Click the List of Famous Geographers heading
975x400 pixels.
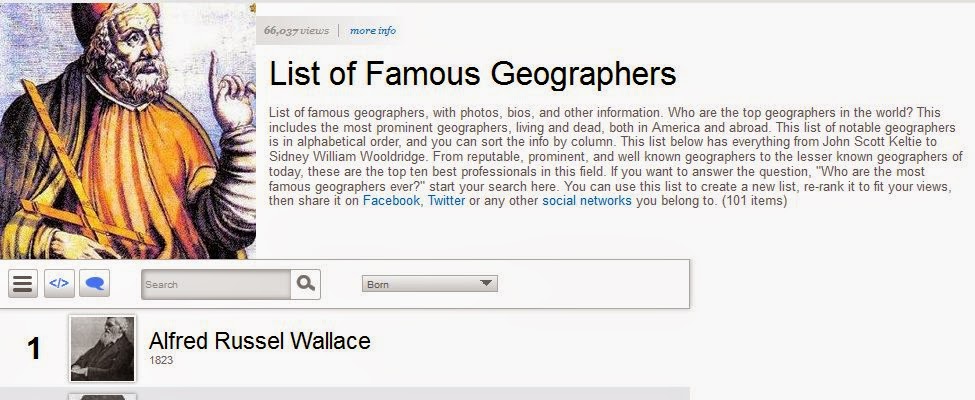473,74
